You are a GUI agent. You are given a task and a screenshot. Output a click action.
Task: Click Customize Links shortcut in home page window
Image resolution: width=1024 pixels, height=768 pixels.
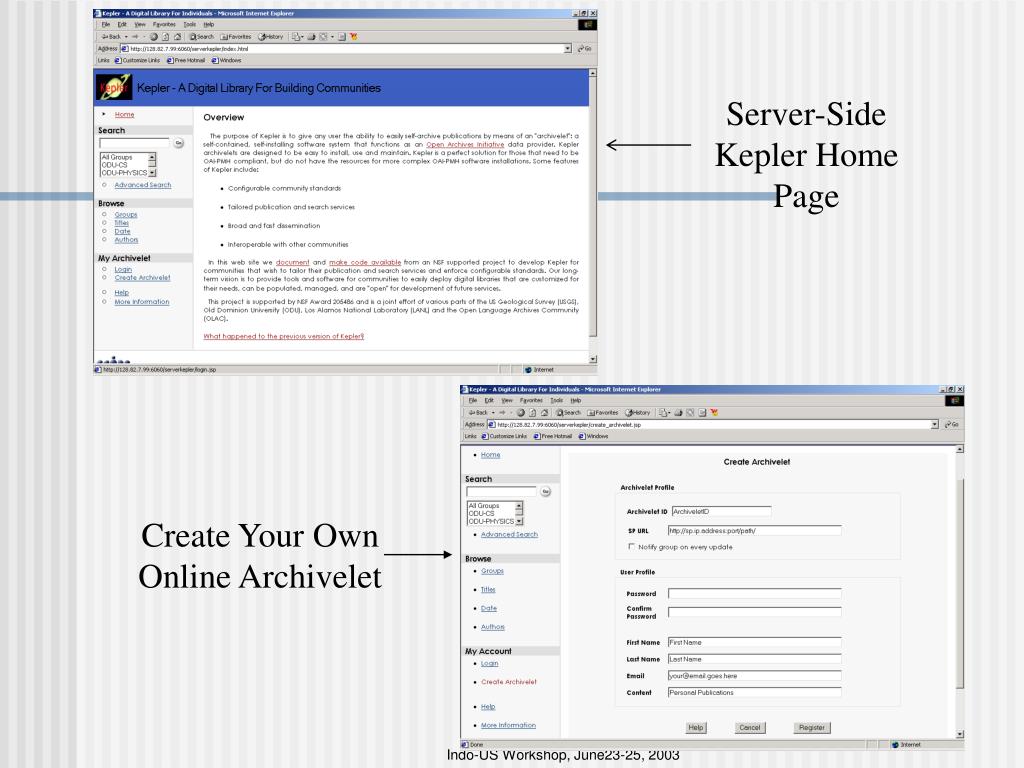[137, 60]
